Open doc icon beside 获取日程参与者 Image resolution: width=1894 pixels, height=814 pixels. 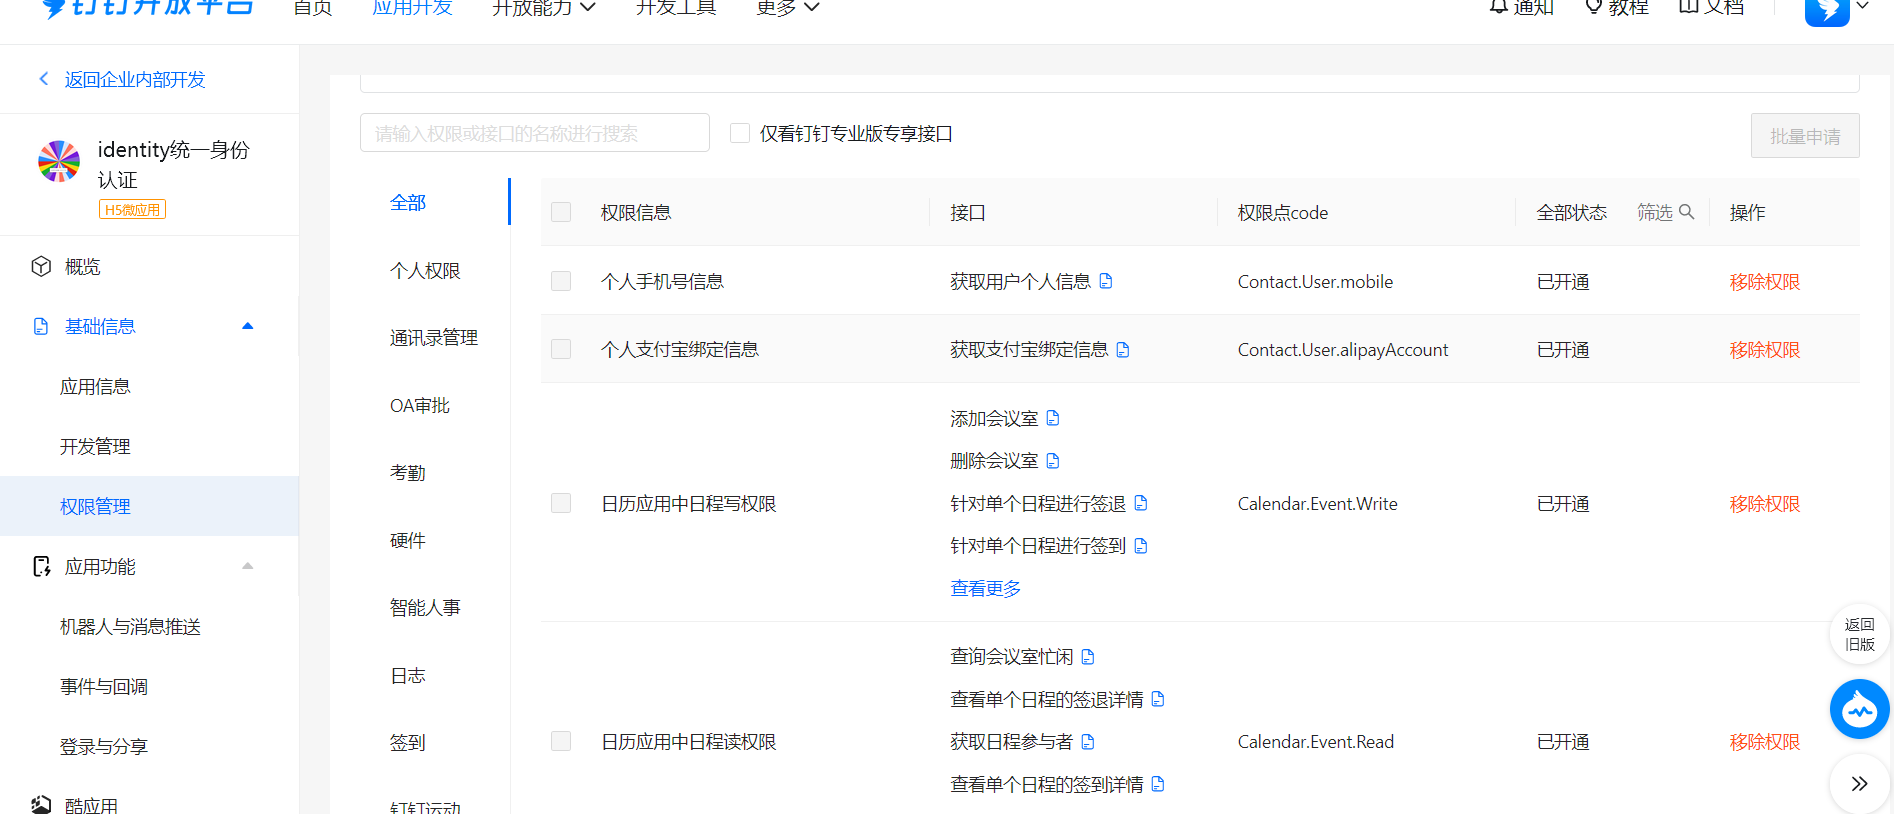[1088, 741]
